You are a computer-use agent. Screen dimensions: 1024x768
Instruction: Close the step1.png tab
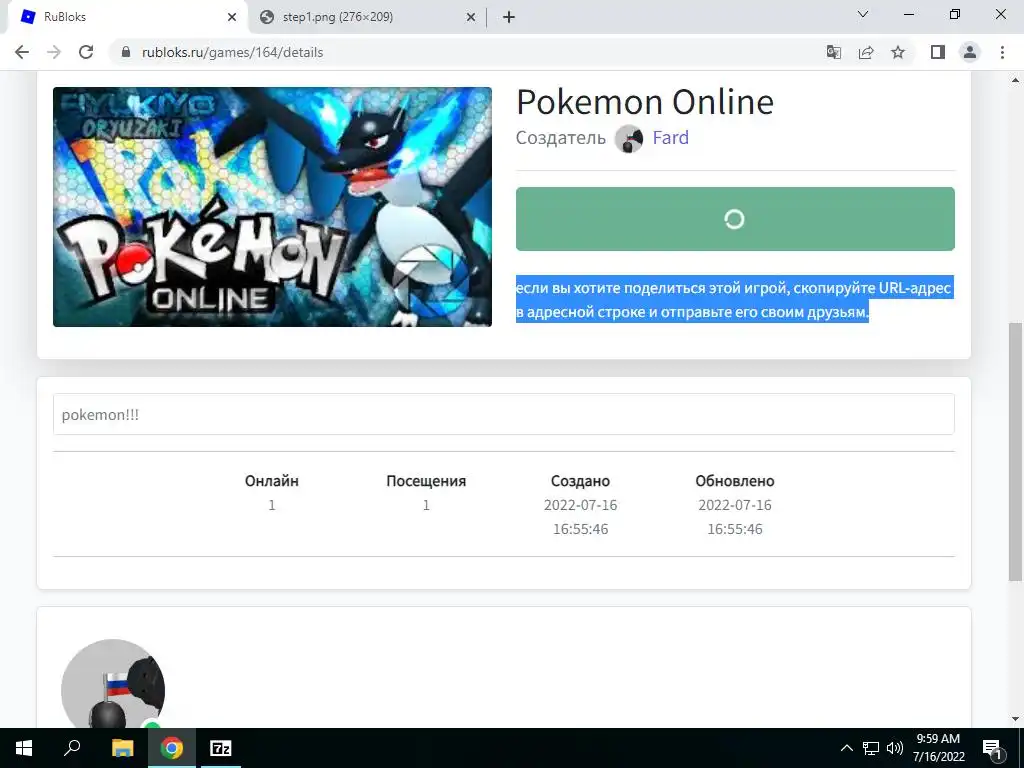pos(471,17)
